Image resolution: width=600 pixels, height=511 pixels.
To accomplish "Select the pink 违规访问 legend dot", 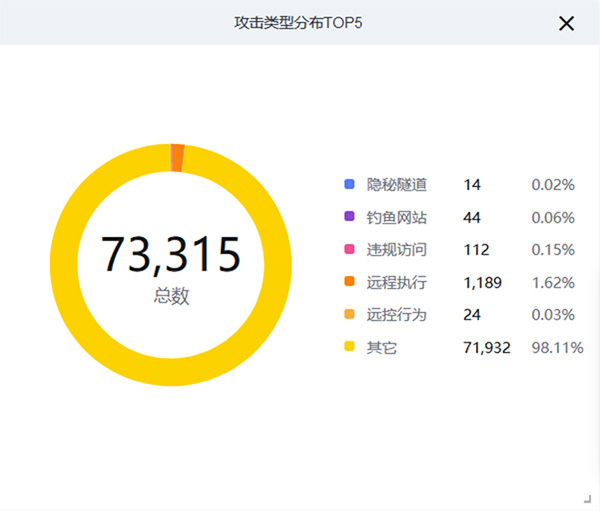I will (x=349, y=250).
